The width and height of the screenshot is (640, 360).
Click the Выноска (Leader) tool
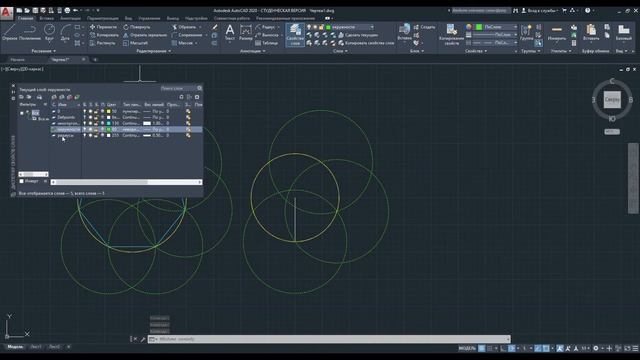click(267, 35)
